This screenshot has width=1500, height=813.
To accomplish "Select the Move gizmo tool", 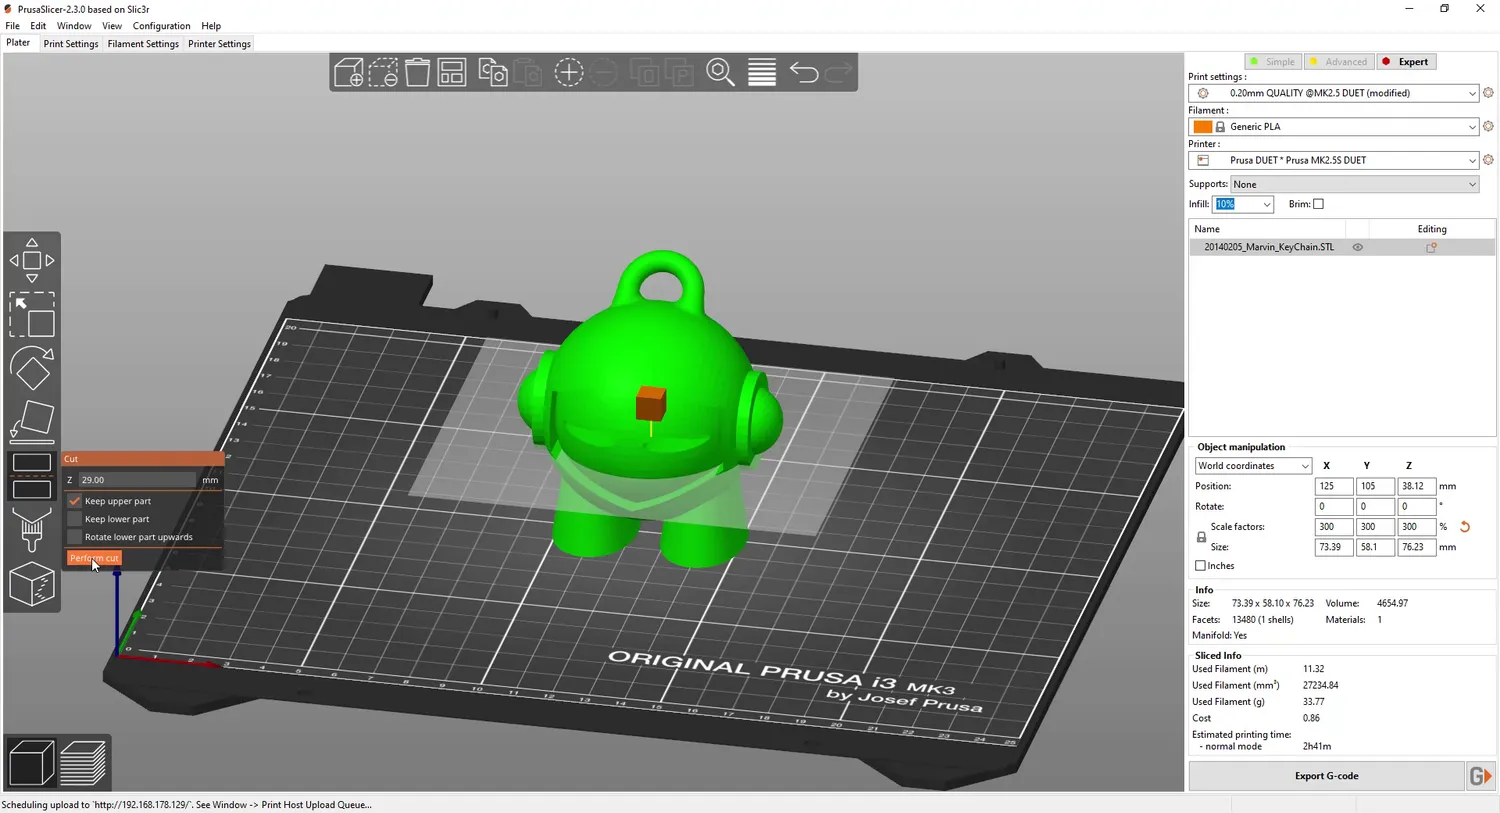I will (x=32, y=261).
